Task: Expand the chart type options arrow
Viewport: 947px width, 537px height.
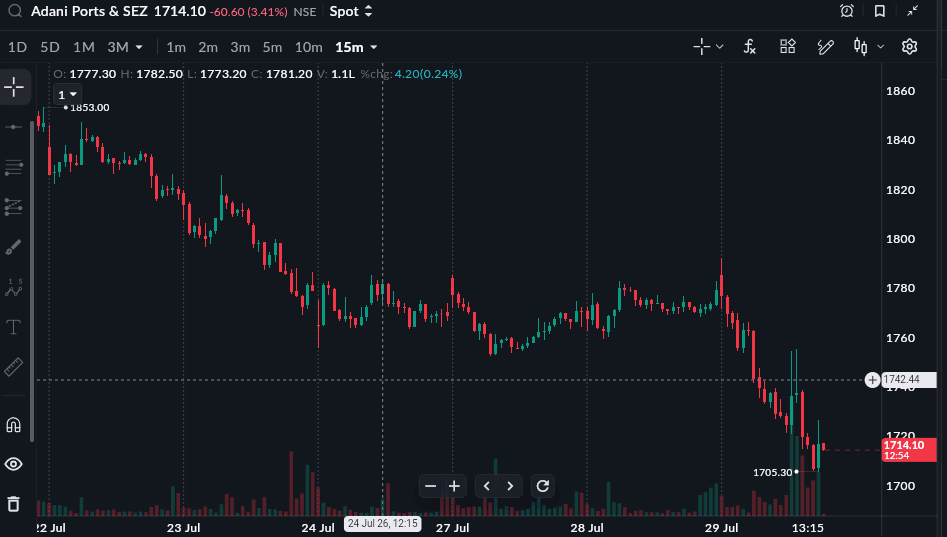Action: pos(881,47)
